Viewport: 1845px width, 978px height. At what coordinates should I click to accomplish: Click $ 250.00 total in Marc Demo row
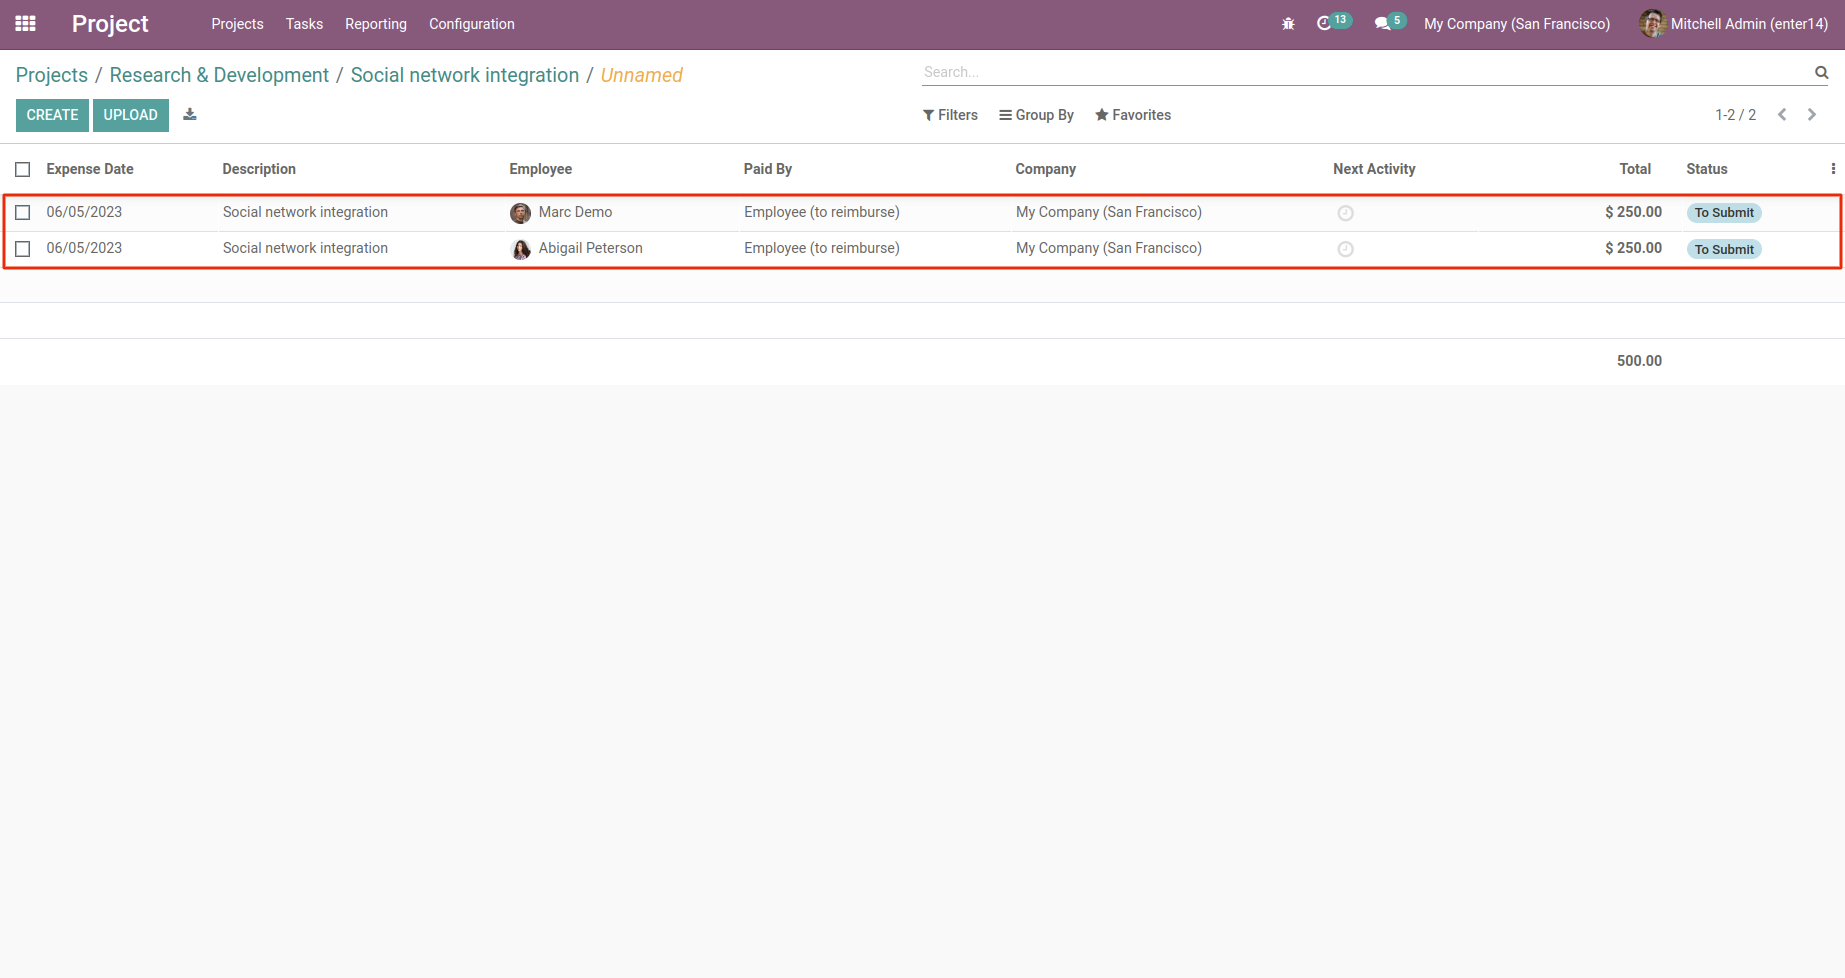pos(1633,212)
